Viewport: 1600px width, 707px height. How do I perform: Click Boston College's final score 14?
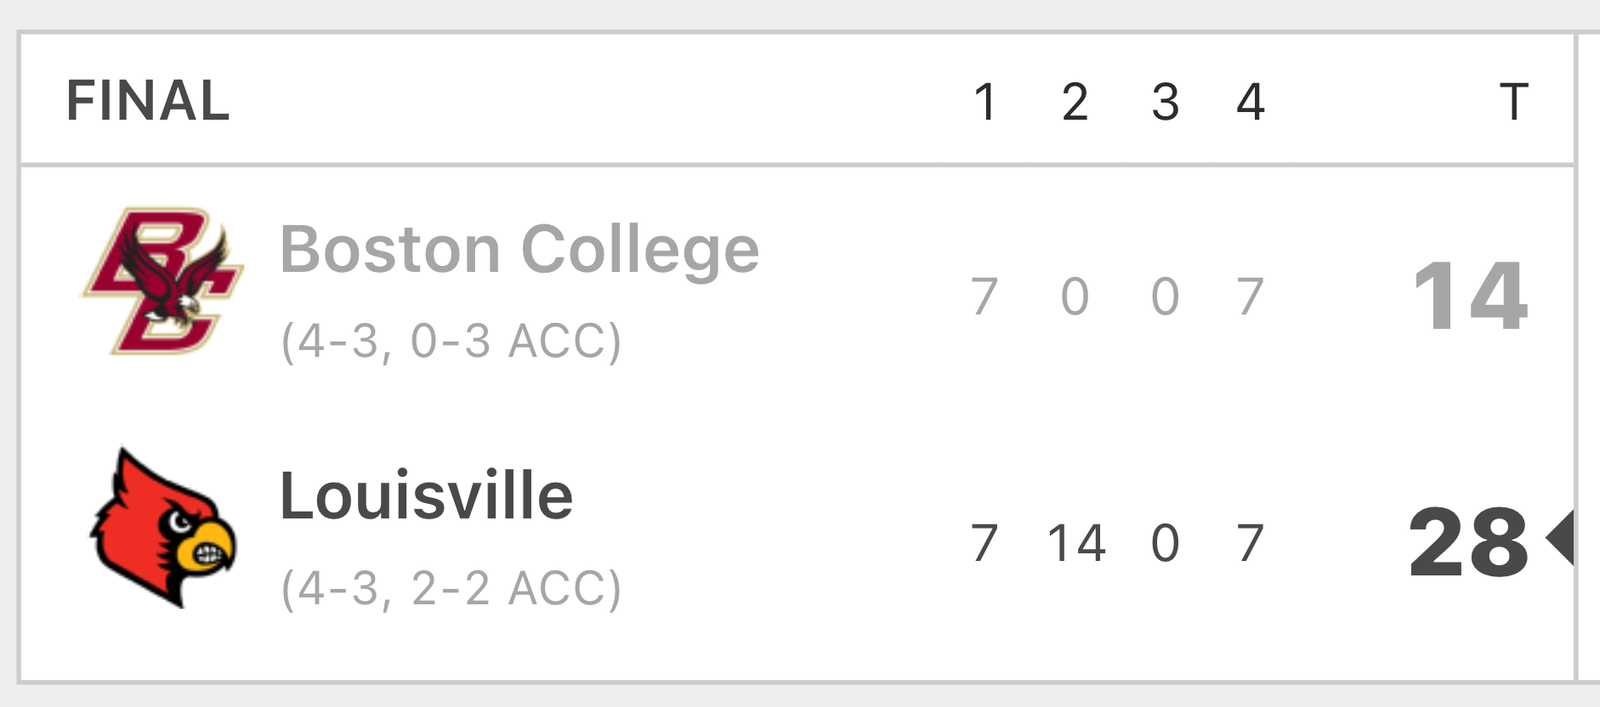point(1470,296)
